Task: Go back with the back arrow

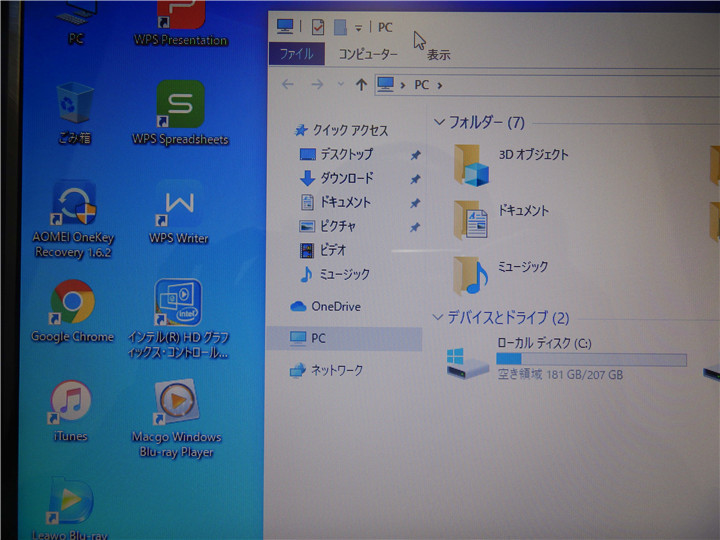Action: (288, 84)
